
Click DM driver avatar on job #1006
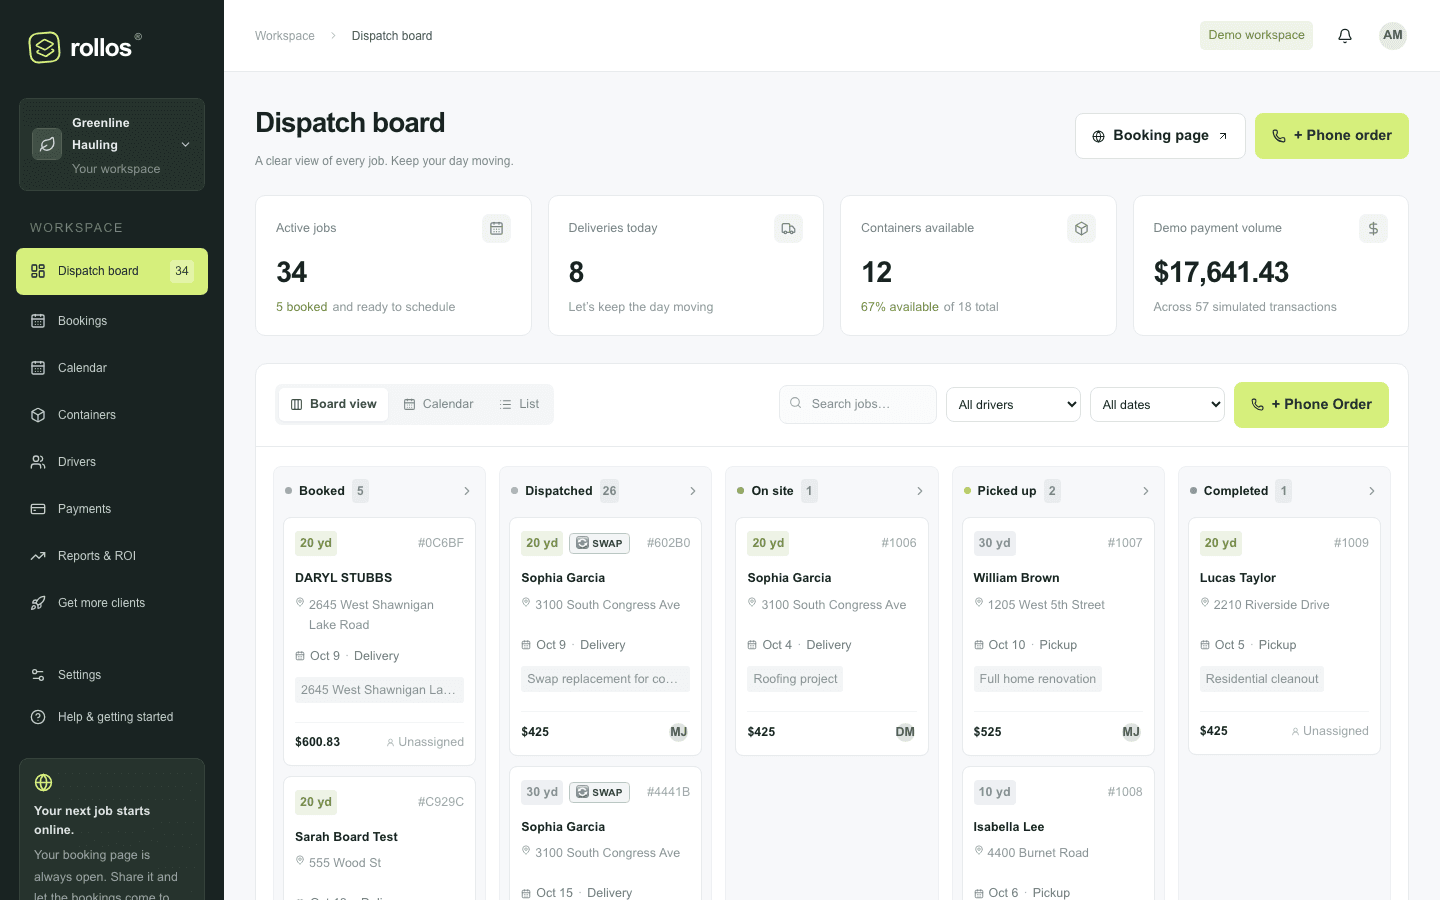[x=905, y=732]
